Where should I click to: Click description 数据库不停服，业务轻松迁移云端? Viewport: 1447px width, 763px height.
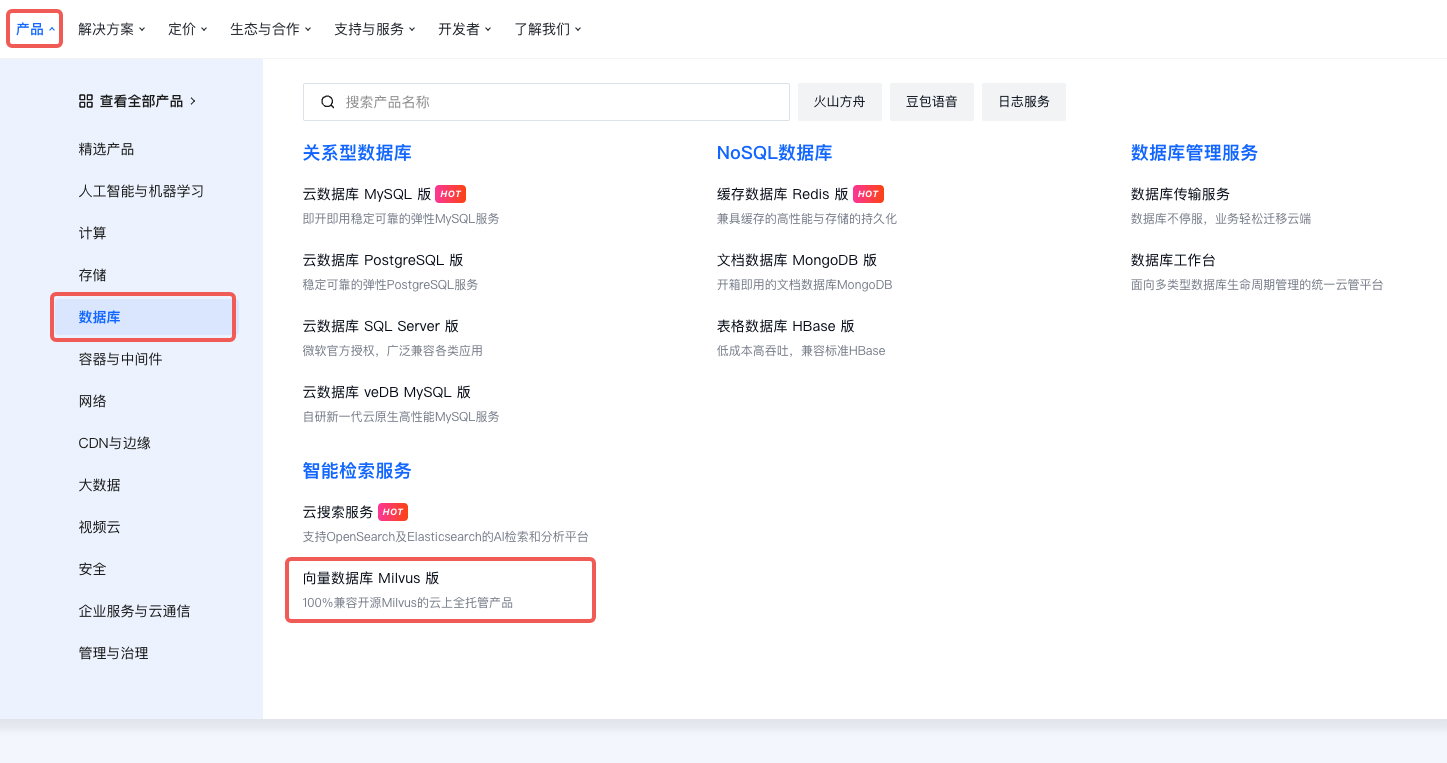pos(1221,219)
